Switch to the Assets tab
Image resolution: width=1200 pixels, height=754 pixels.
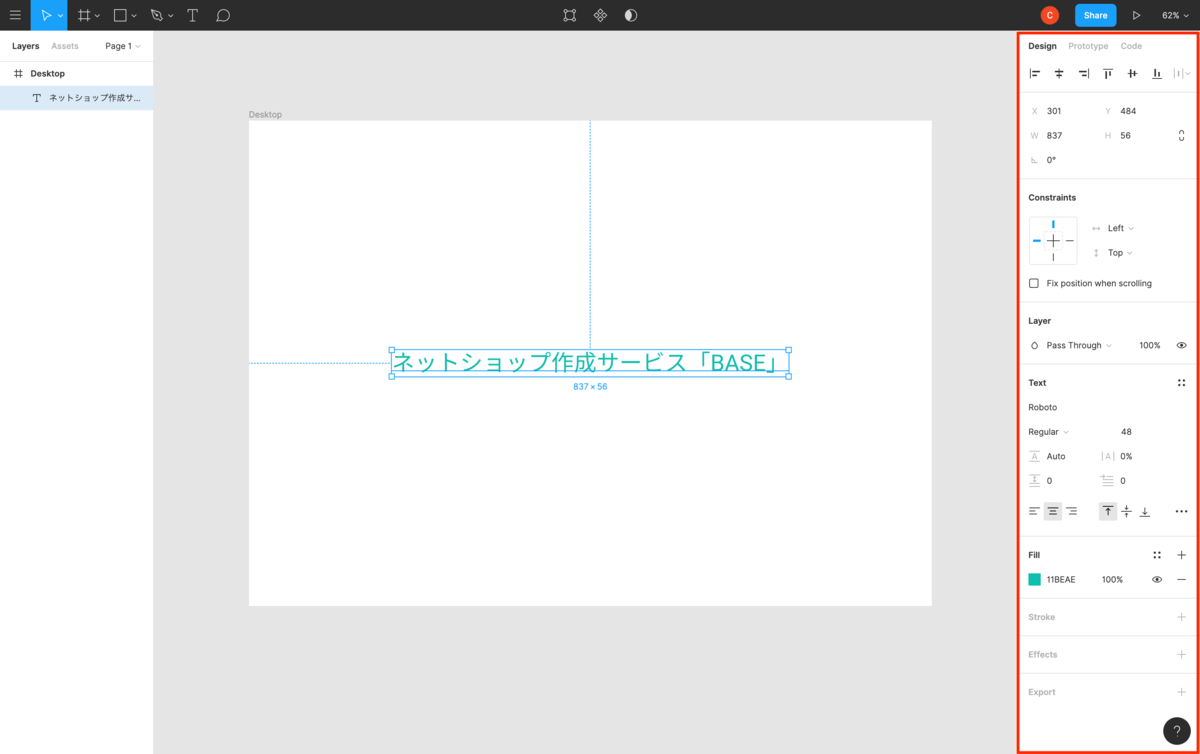[65, 46]
